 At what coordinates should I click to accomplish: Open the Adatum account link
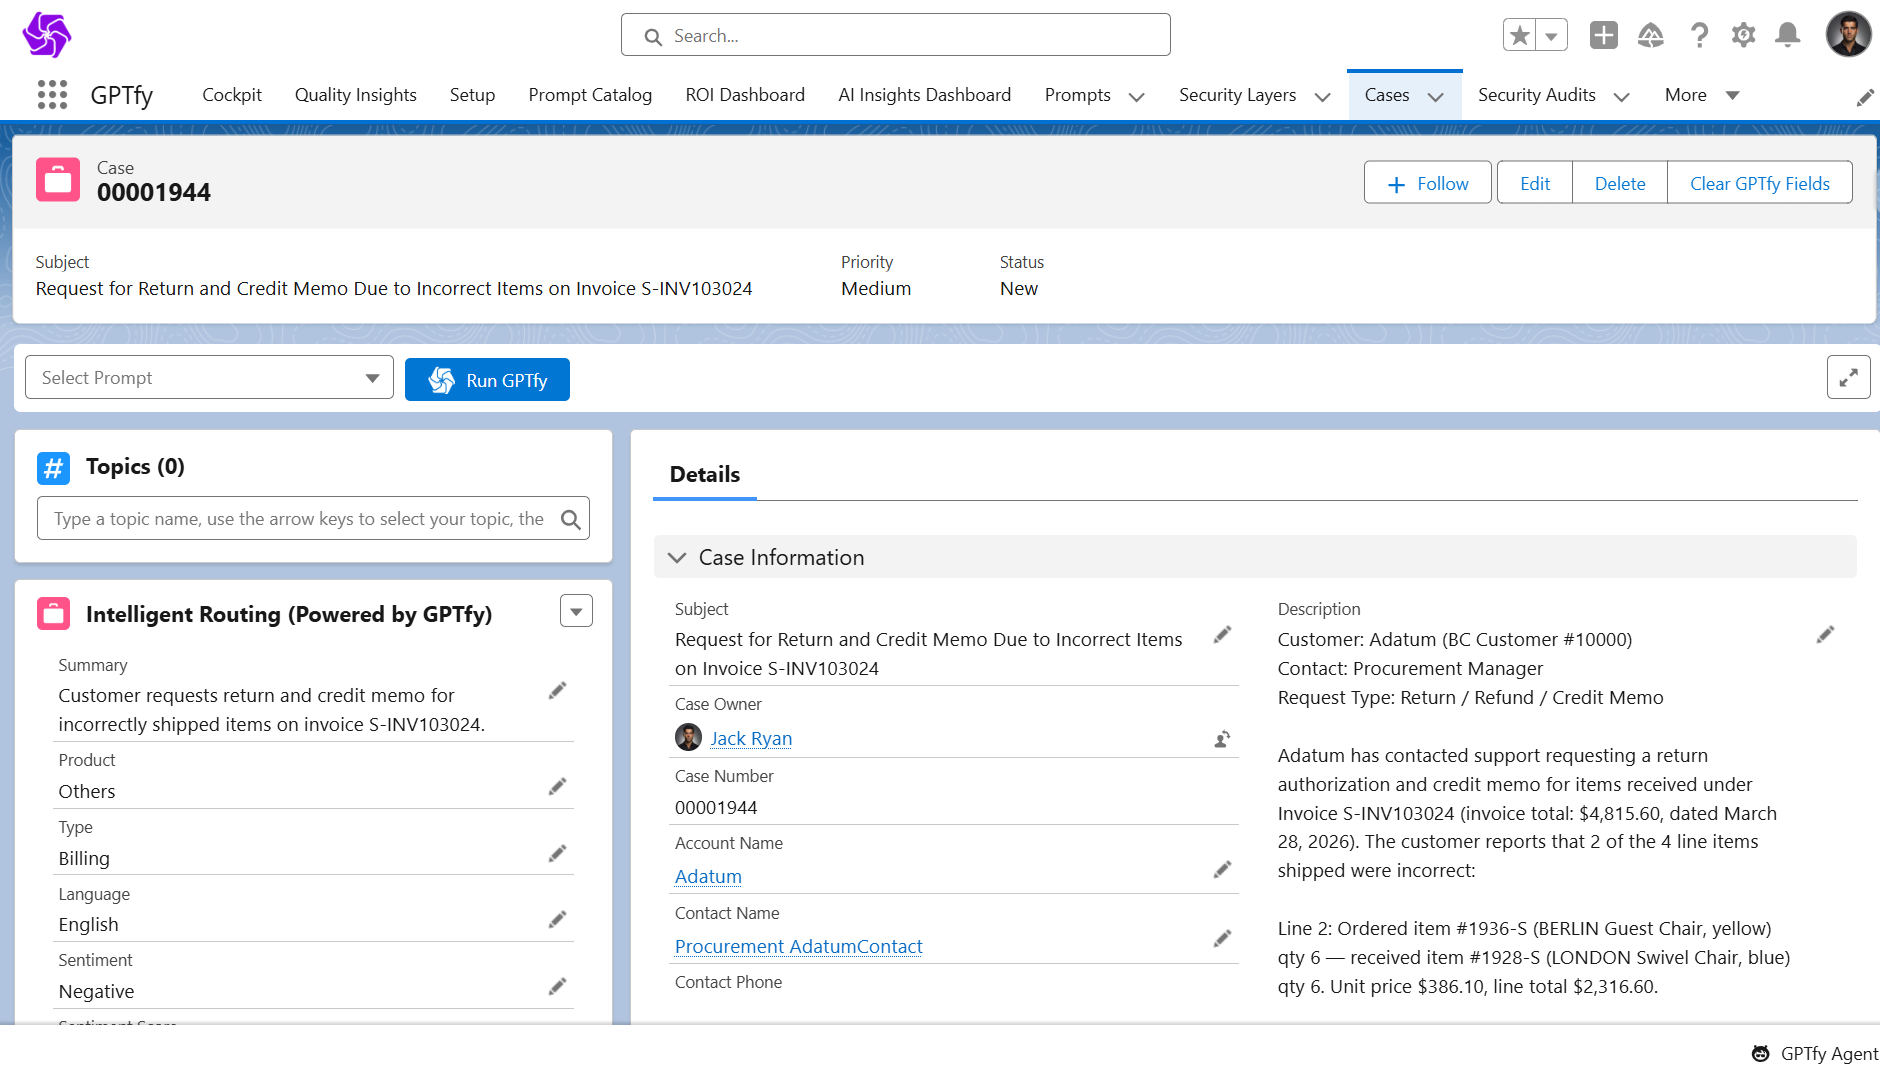pos(708,876)
